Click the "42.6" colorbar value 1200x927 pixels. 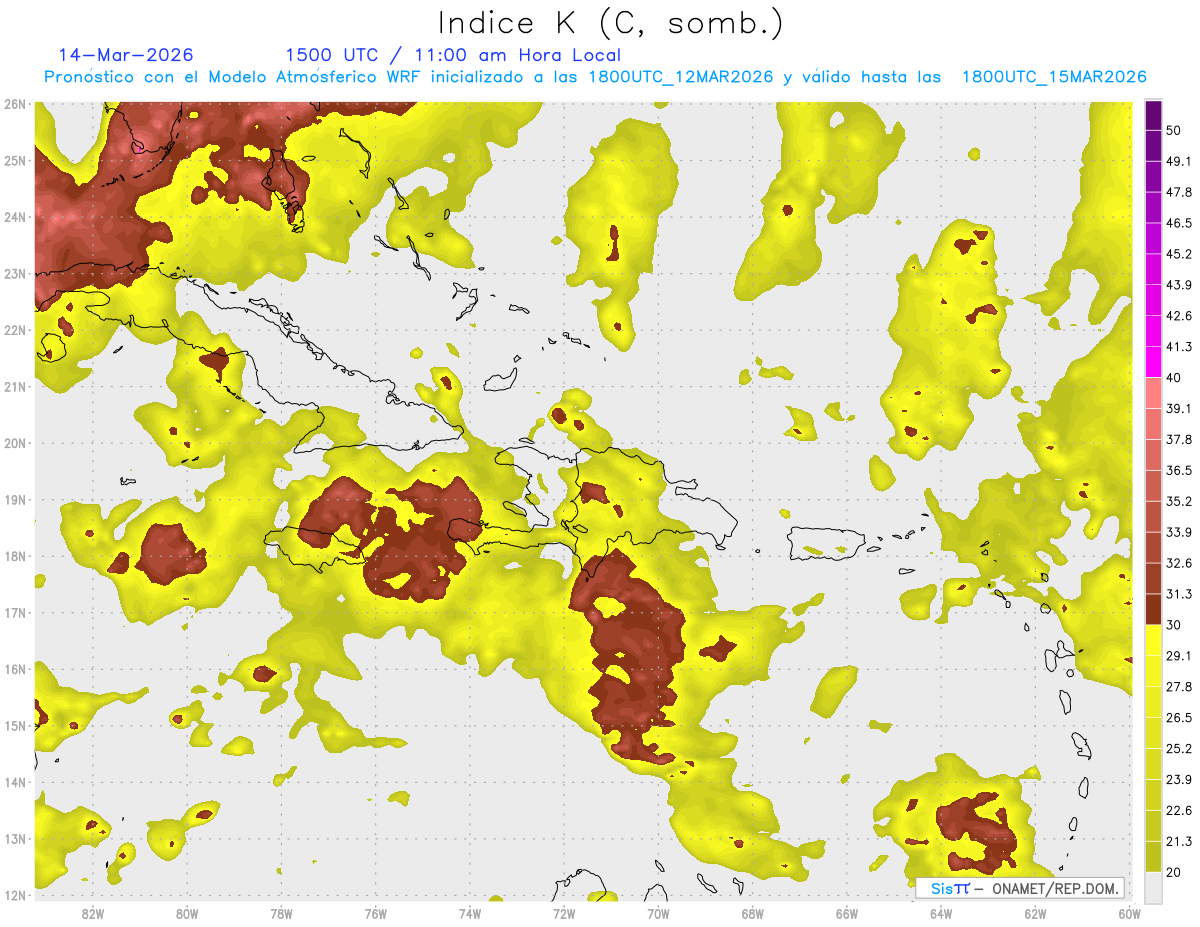(x=1179, y=316)
